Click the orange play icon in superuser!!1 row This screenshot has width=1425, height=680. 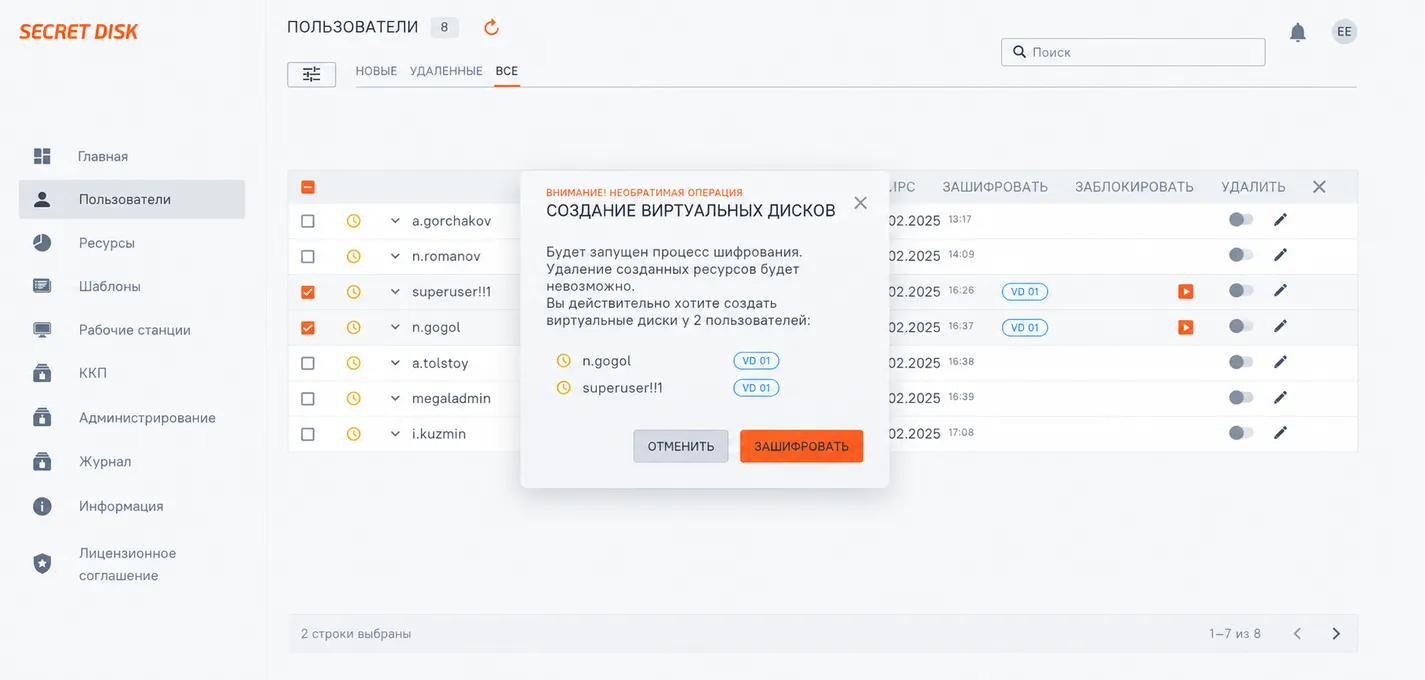[1185, 291]
